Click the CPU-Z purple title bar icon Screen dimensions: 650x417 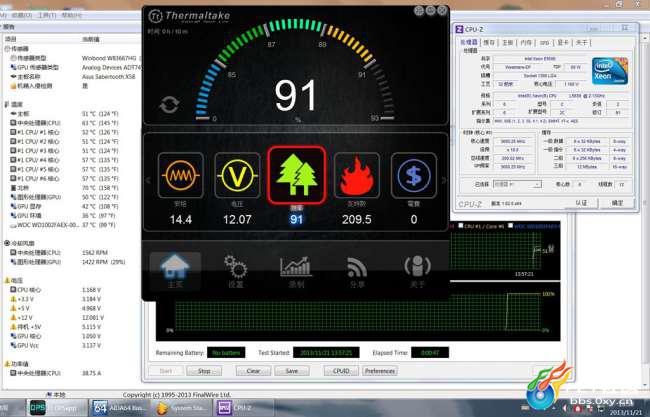click(459, 29)
